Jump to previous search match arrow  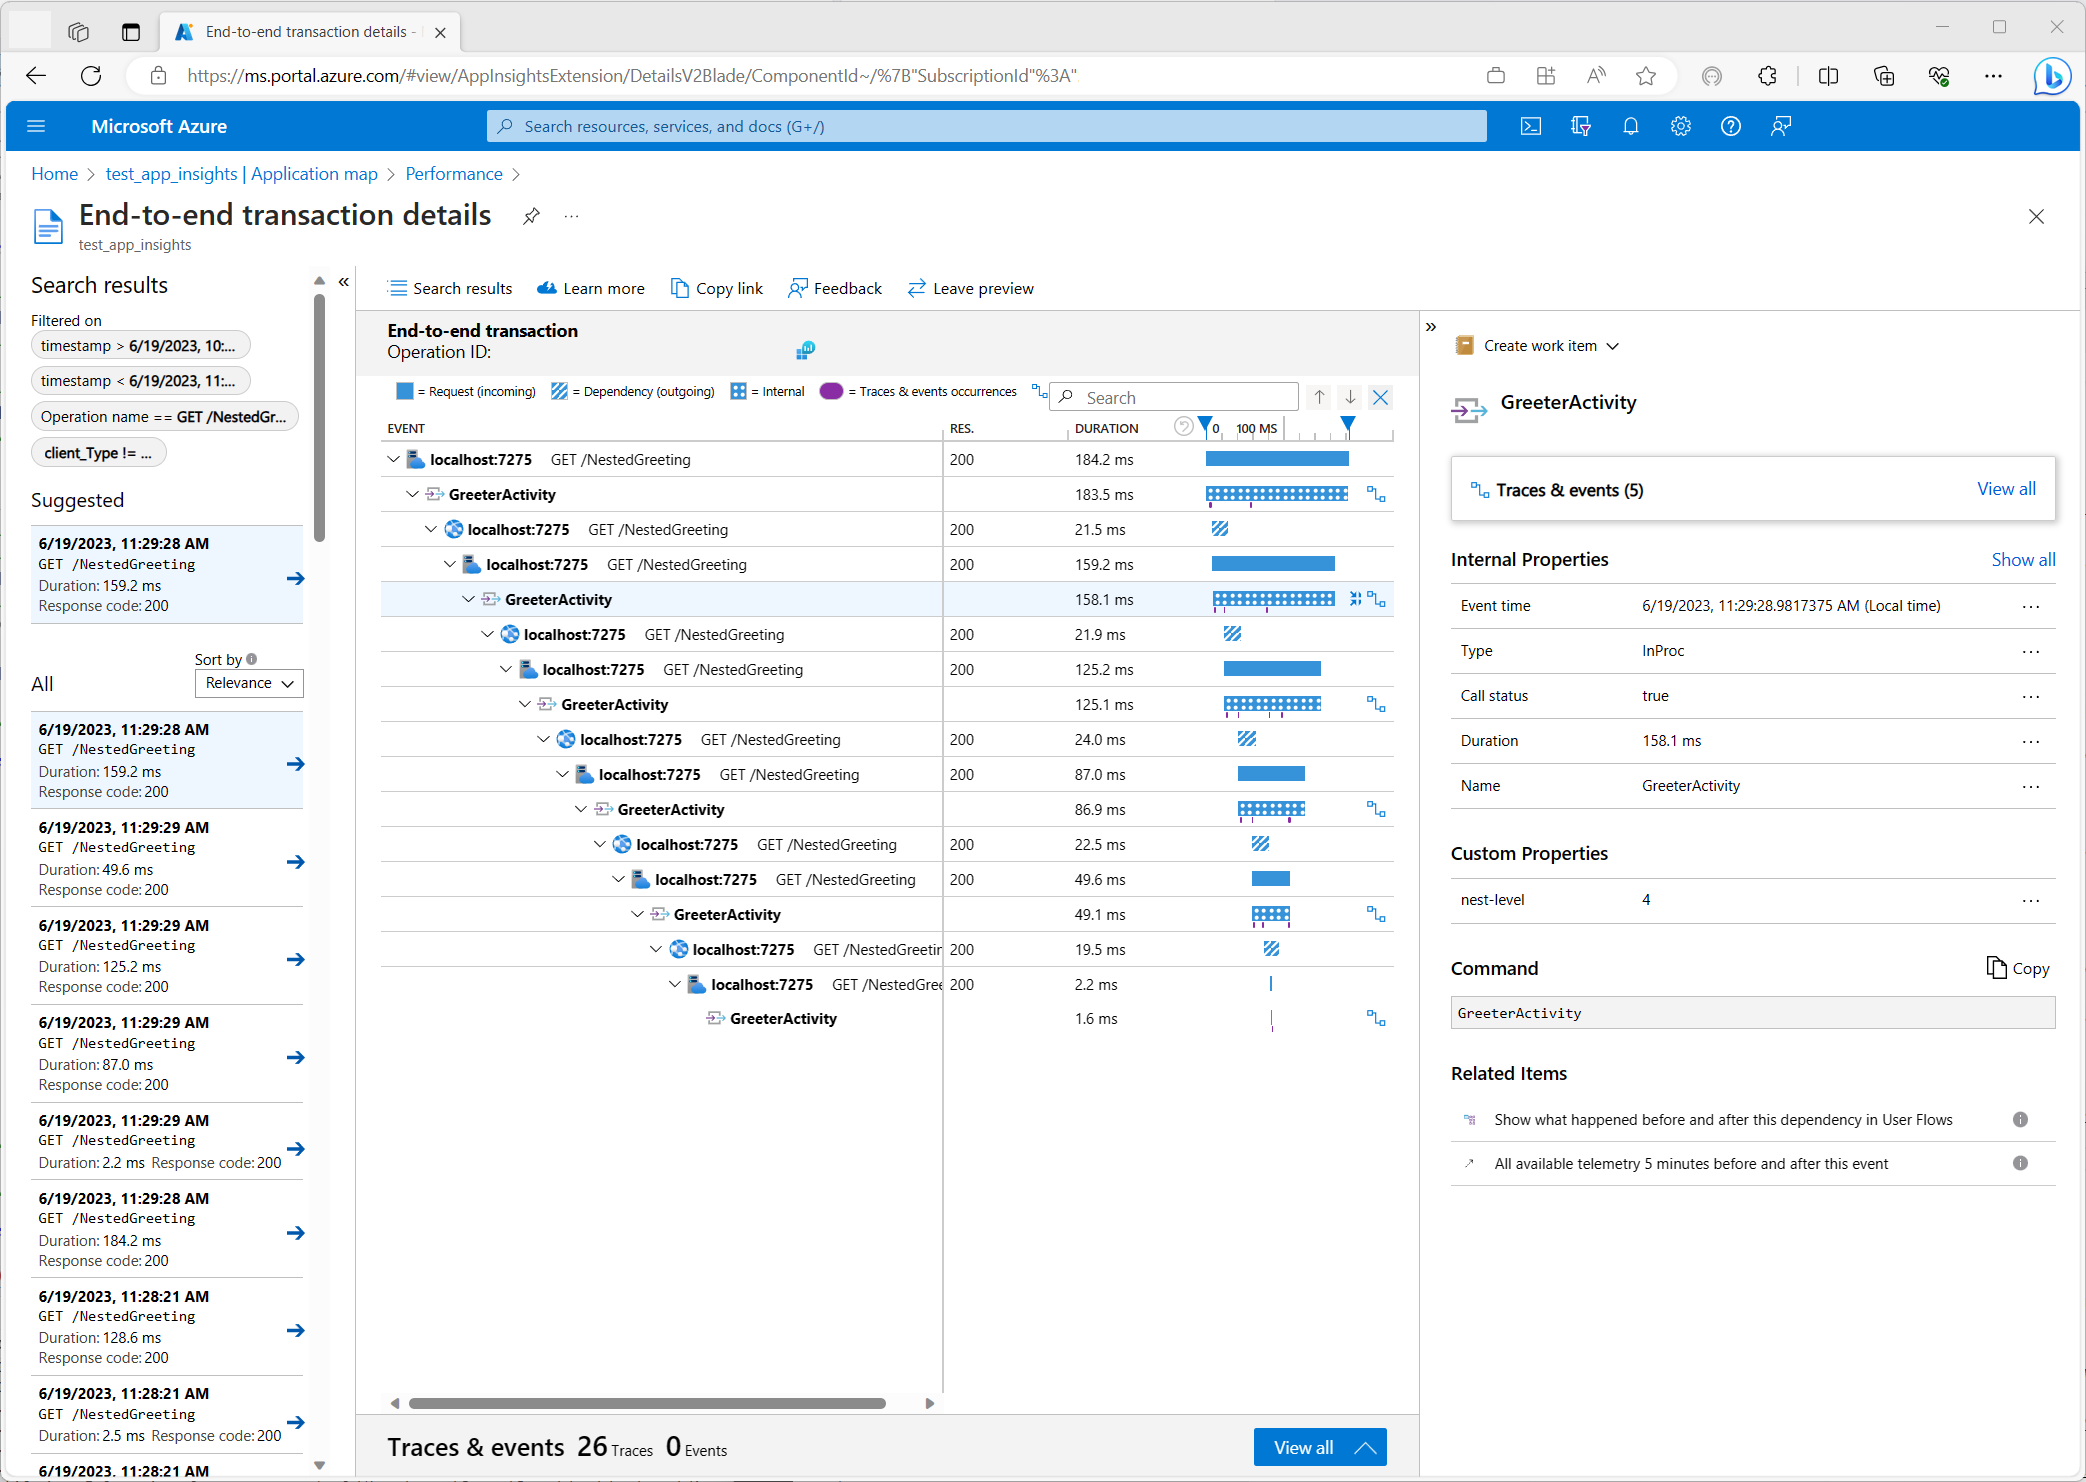[x=1319, y=397]
